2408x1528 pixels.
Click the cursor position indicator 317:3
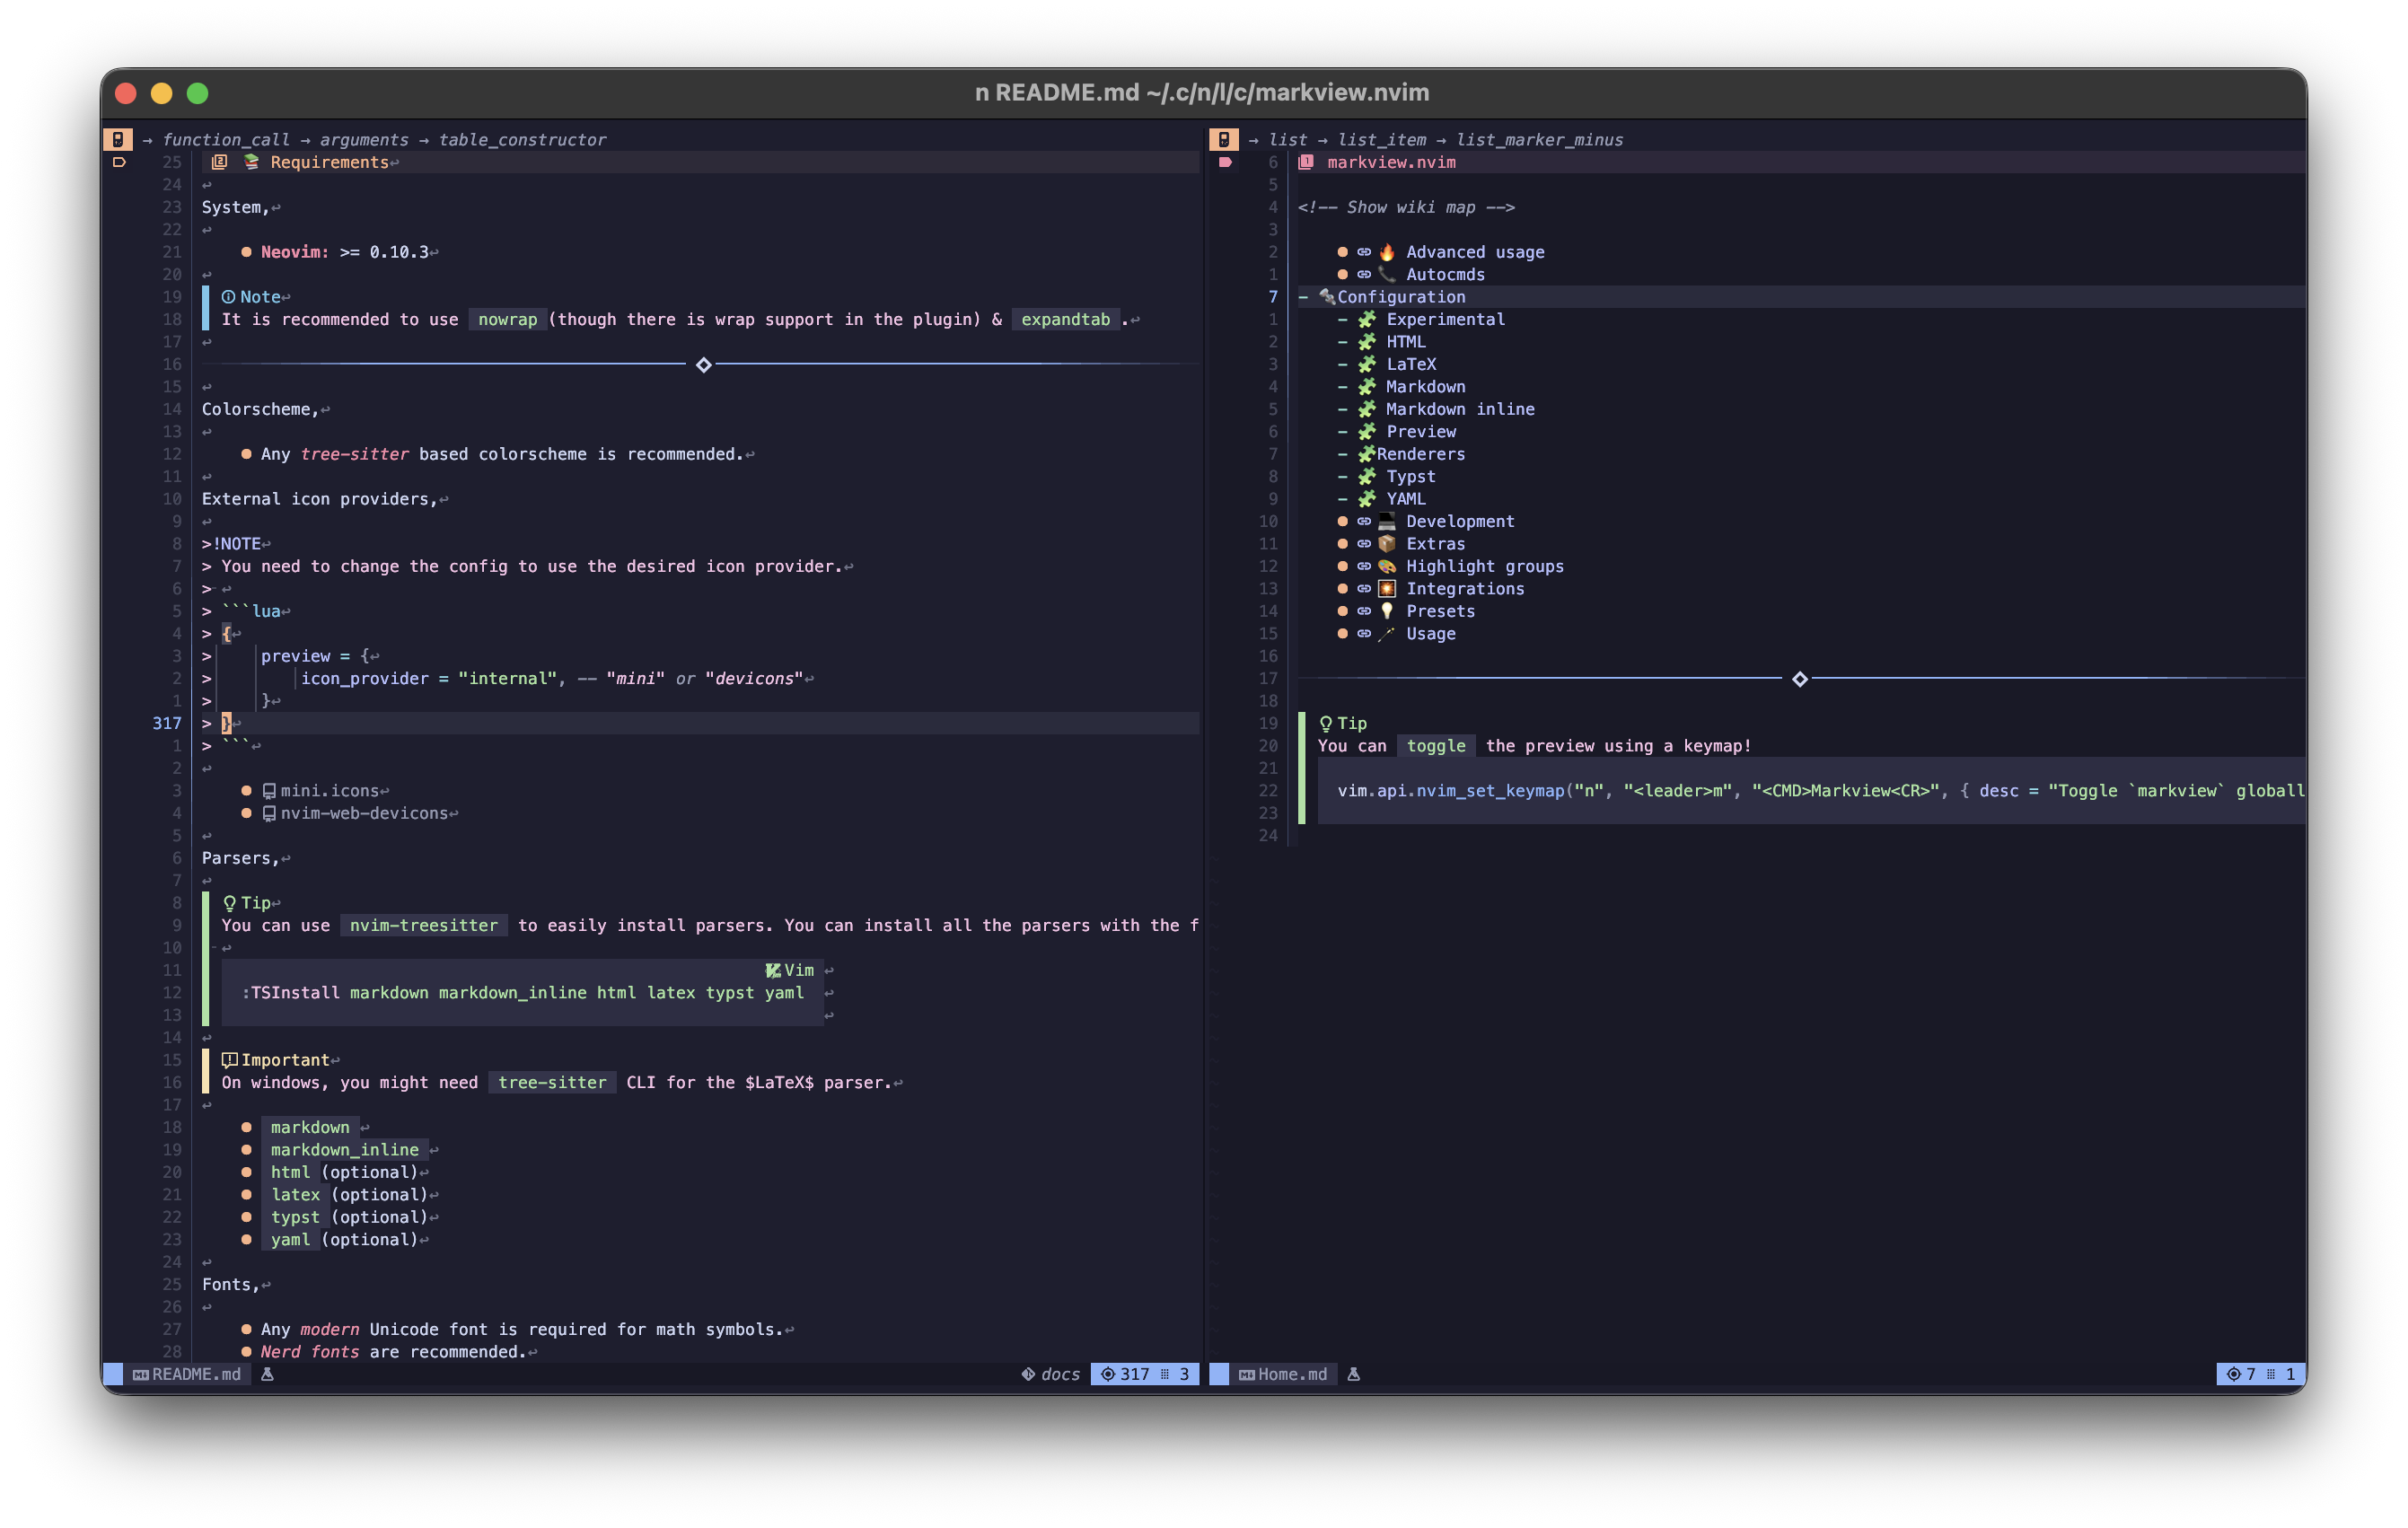(1145, 1374)
